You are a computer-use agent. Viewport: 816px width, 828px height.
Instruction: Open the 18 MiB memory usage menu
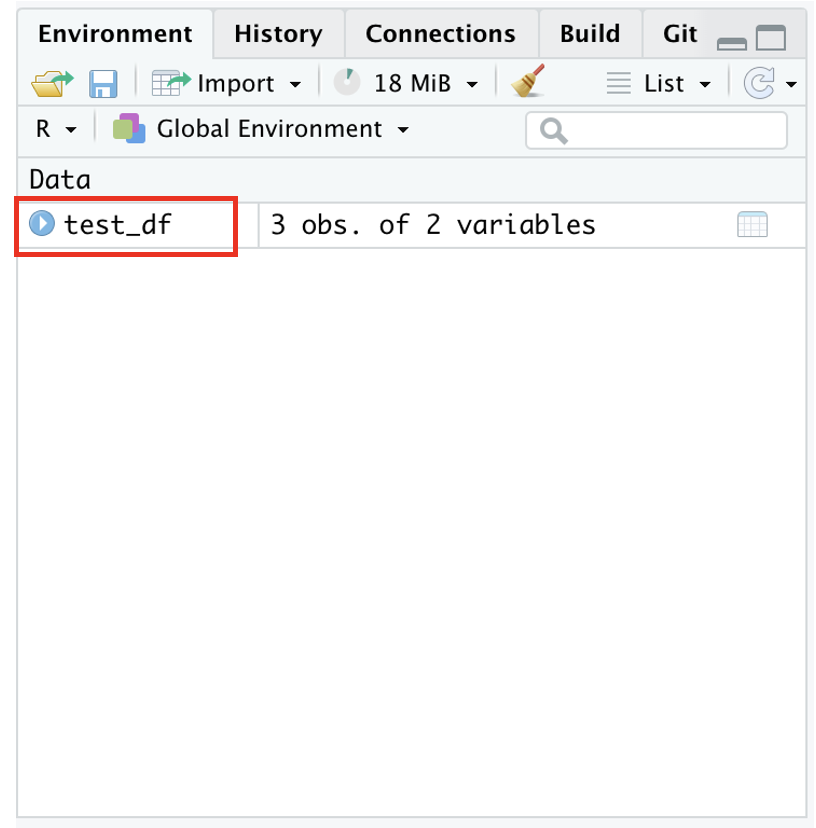point(406,84)
